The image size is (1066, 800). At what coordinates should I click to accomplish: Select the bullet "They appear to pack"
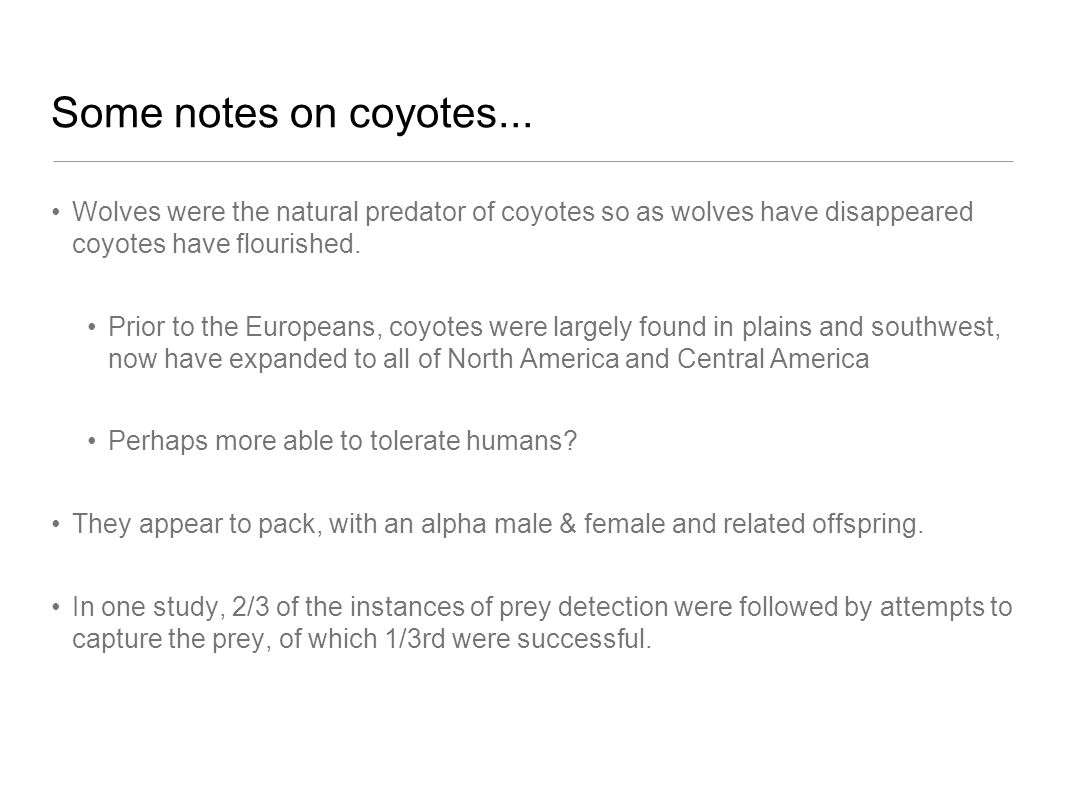pos(498,524)
